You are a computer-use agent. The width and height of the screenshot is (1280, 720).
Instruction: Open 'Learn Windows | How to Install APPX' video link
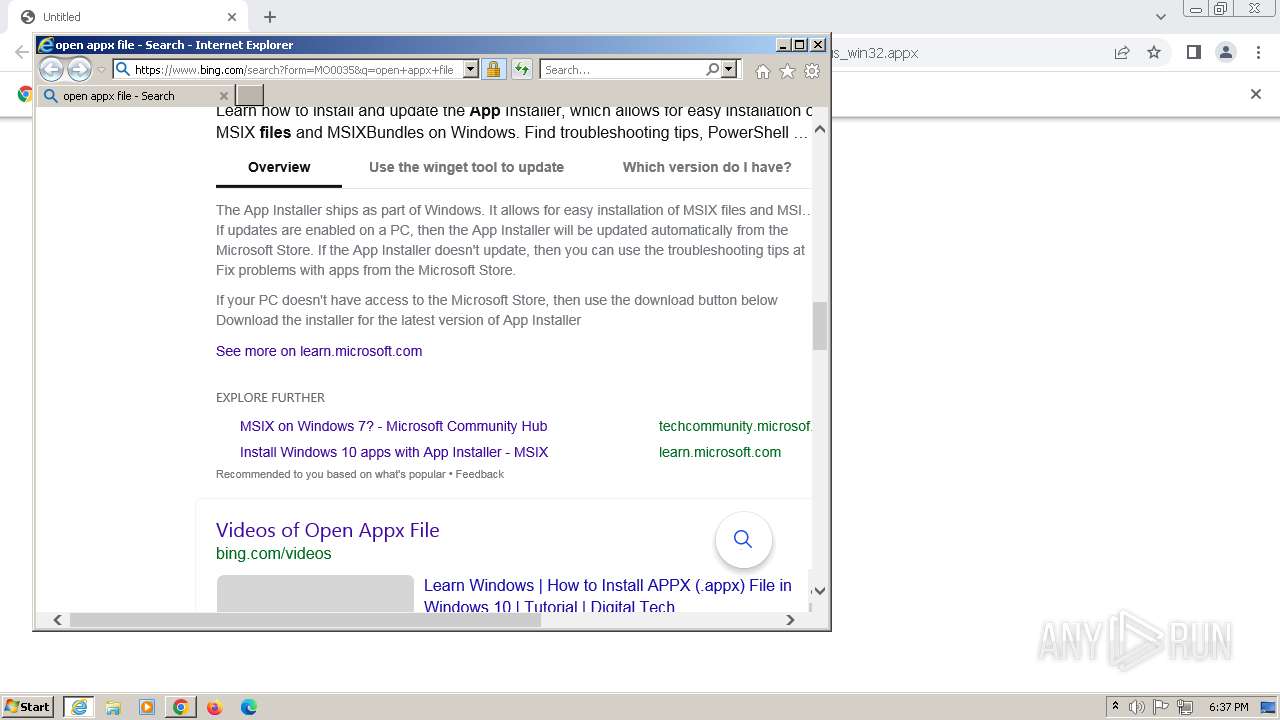[x=608, y=595]
